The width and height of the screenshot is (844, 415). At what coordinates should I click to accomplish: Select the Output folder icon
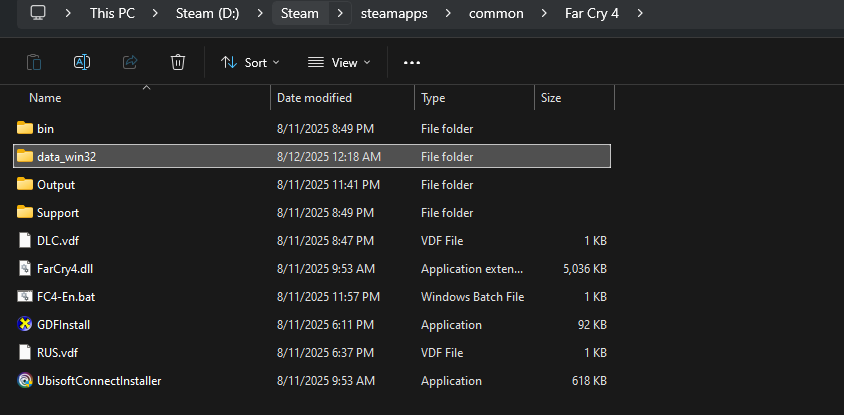[x=25, y=184]
